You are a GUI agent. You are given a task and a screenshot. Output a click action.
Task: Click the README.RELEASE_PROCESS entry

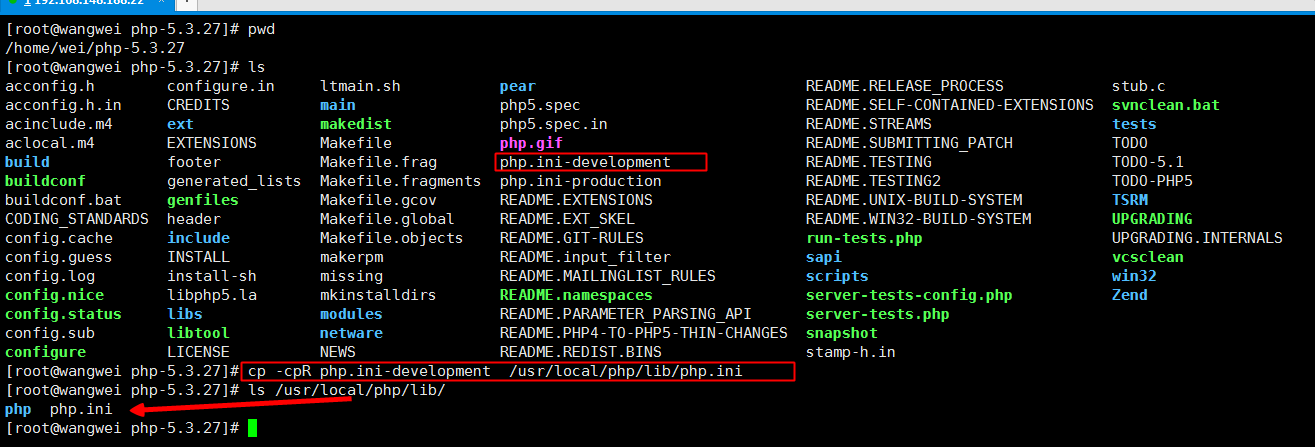[905, 86]
